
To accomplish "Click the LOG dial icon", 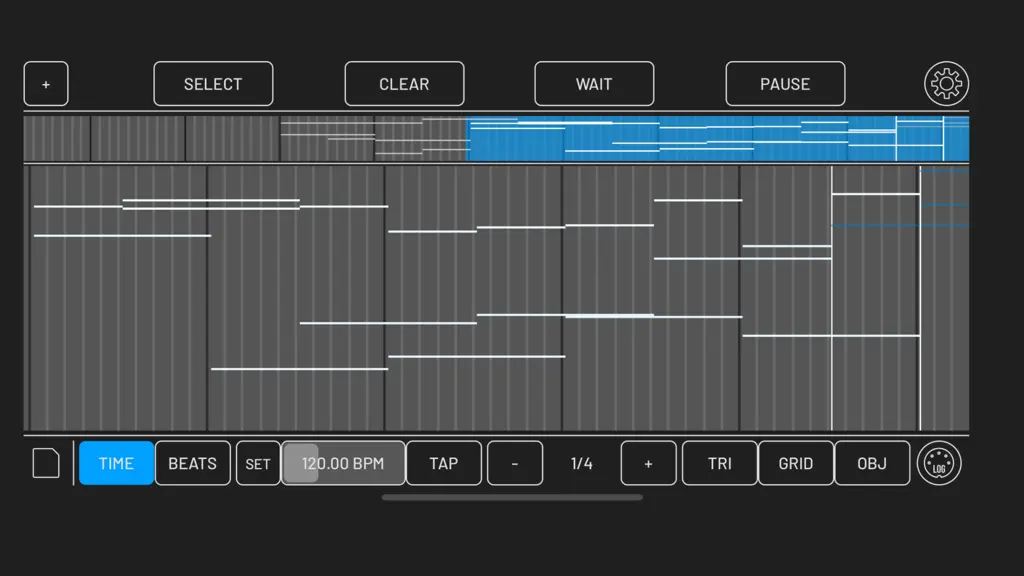I will click(939, 463).
